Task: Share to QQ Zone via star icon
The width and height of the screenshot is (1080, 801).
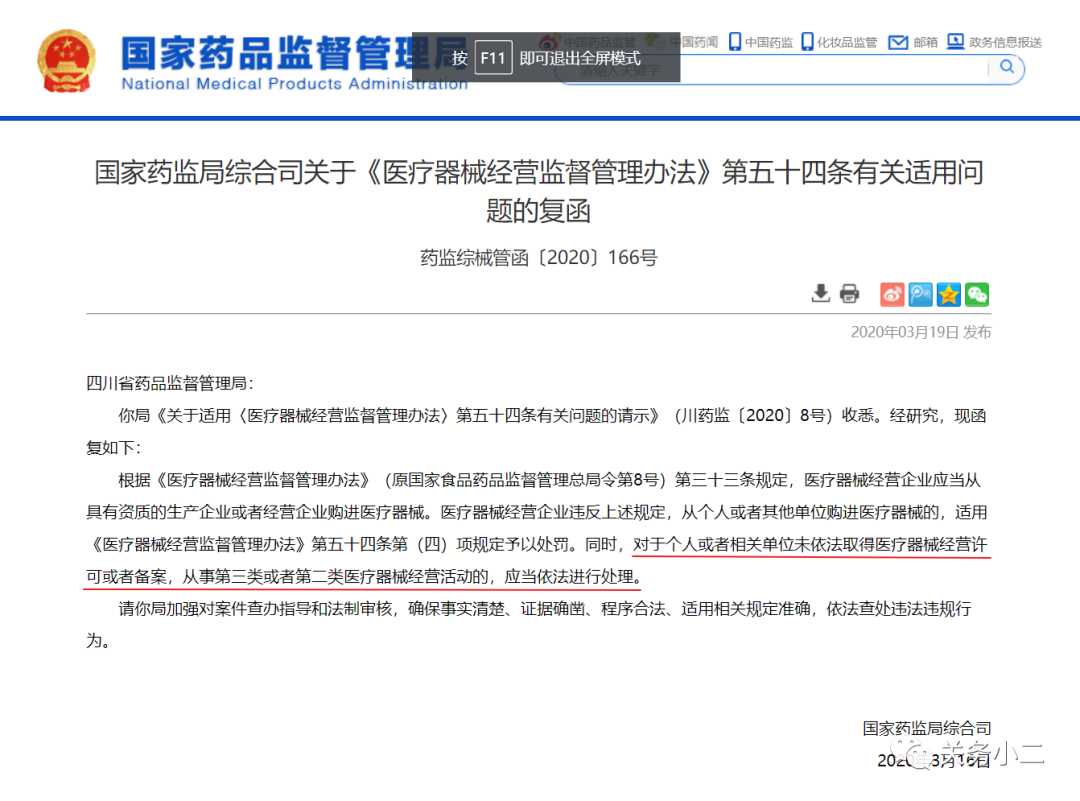Action: click(948, 294)
